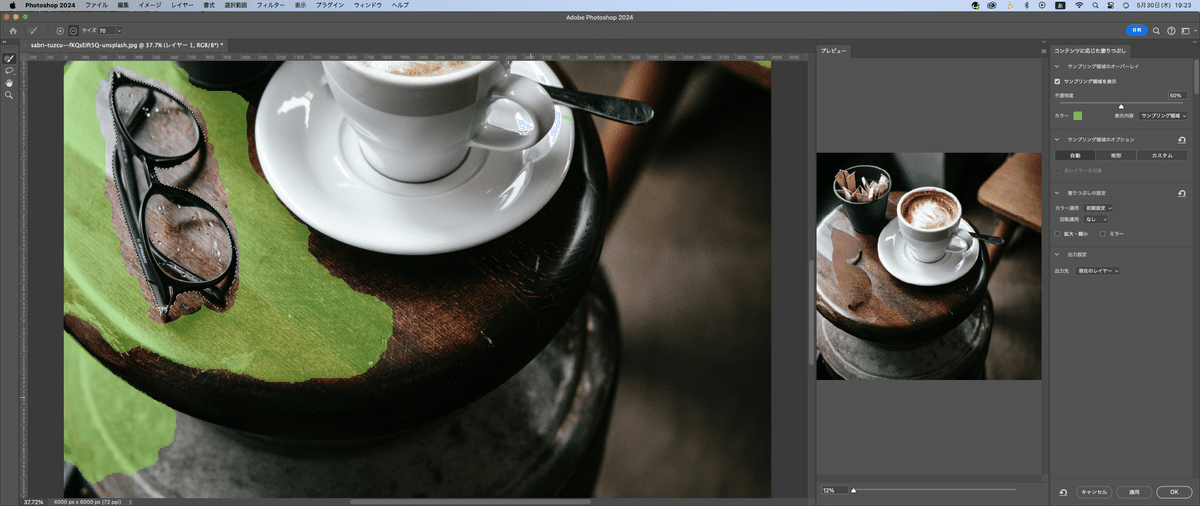1200x506 pixels.
Task: Select the カスタム sampling option
Action: [x=1162, y=155]
